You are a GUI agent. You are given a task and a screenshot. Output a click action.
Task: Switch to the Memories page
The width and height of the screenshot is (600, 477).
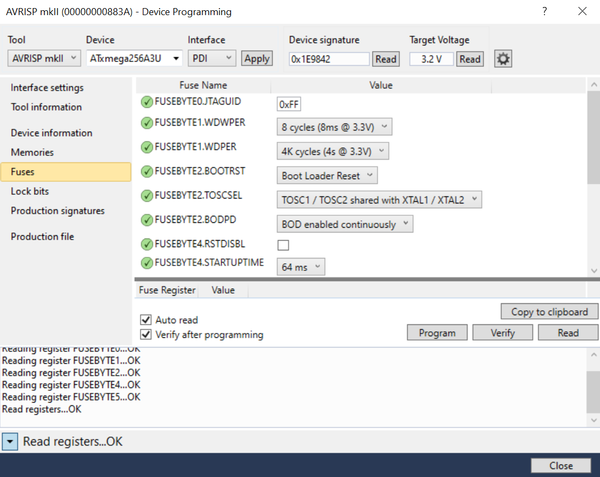(32, 152)
